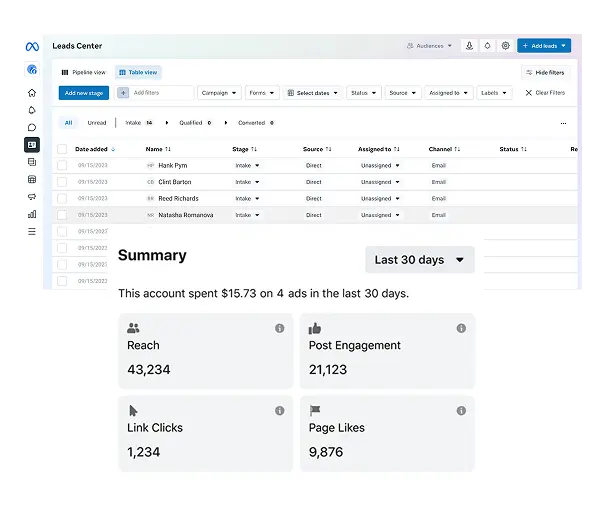Select the Qualified stage tab
This screenshot has width=600, height=509.
[196, 123]
